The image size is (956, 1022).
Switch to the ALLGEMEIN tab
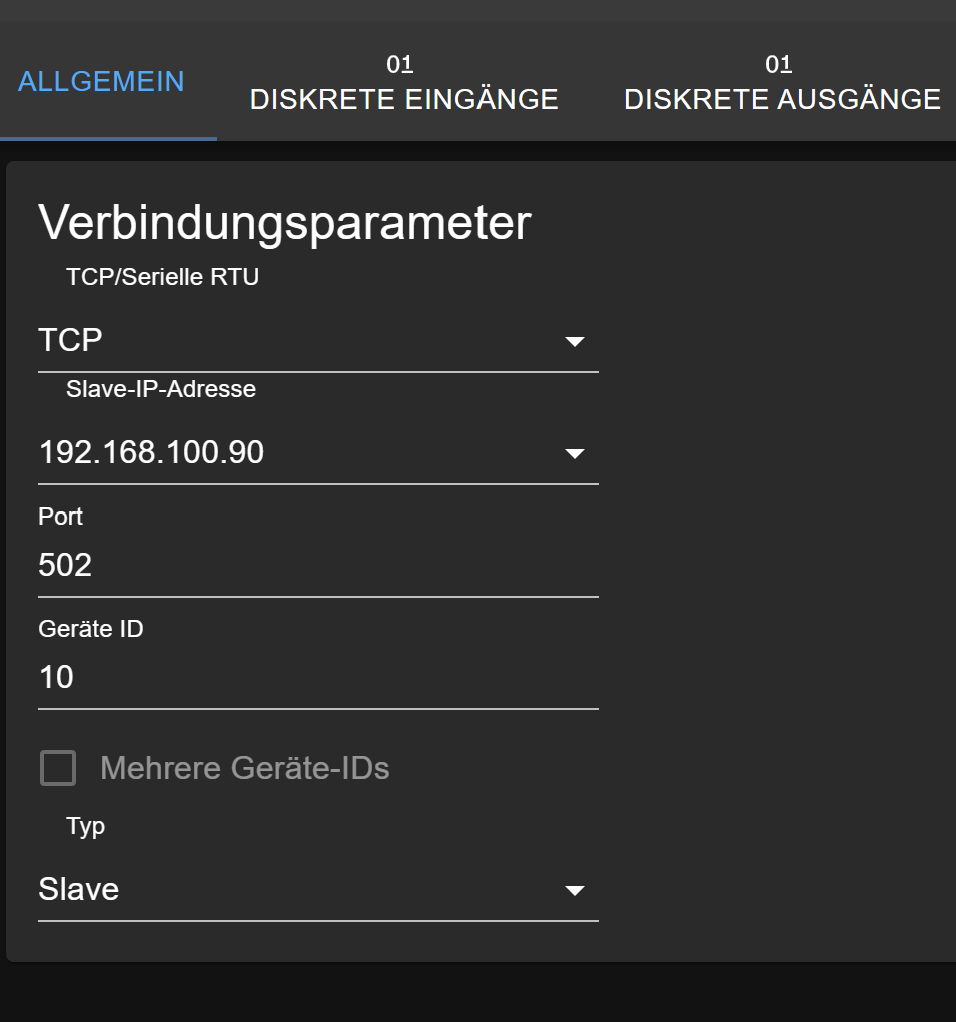101,81
